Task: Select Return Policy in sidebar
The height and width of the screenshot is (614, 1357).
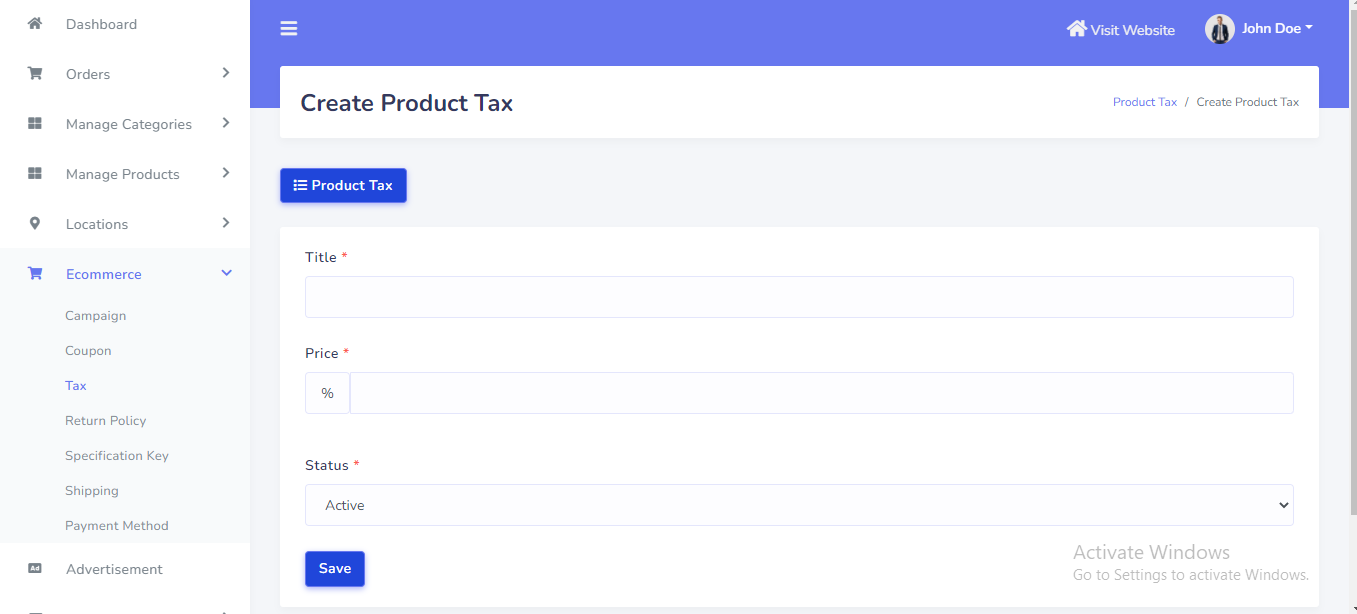Action: coord(105,421)
